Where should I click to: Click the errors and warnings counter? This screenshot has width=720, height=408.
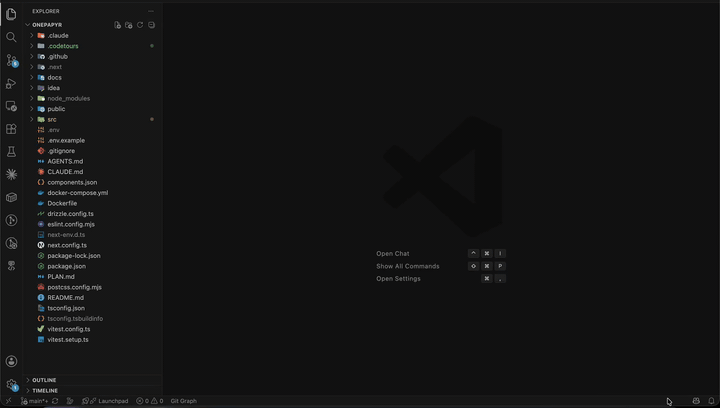[150, 401]
